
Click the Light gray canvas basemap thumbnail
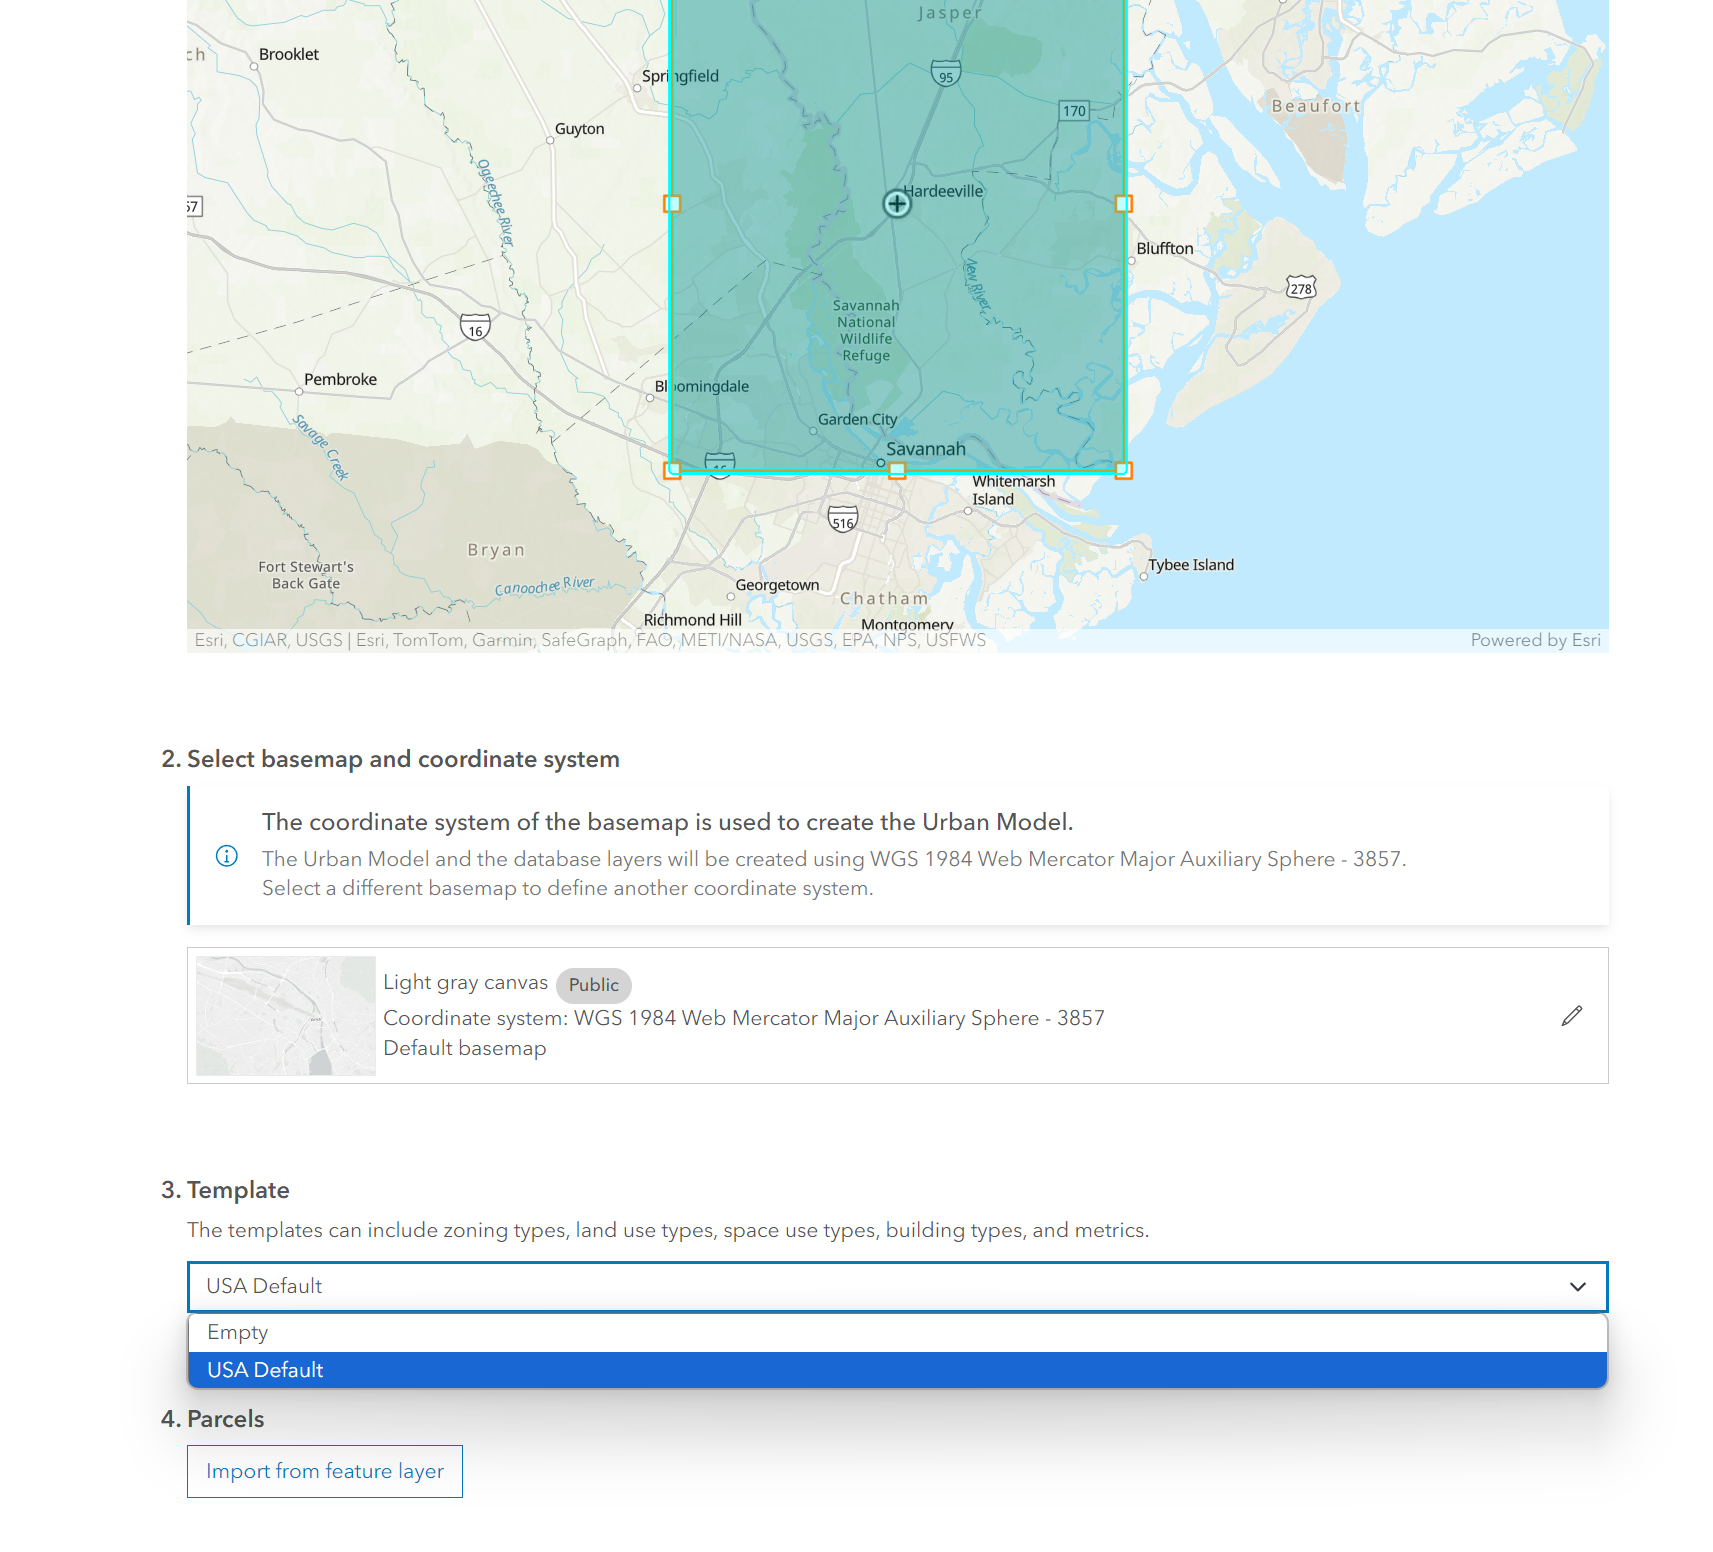[284, 1015]
